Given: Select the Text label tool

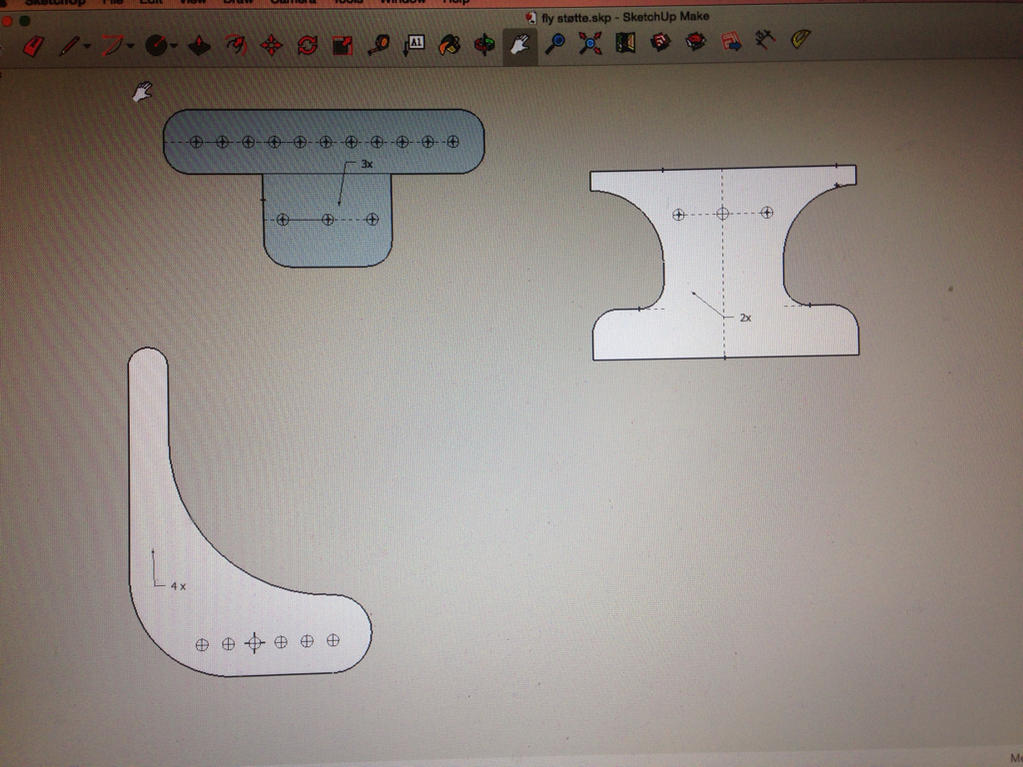Looking at the screenshot, I should (415, 43).
